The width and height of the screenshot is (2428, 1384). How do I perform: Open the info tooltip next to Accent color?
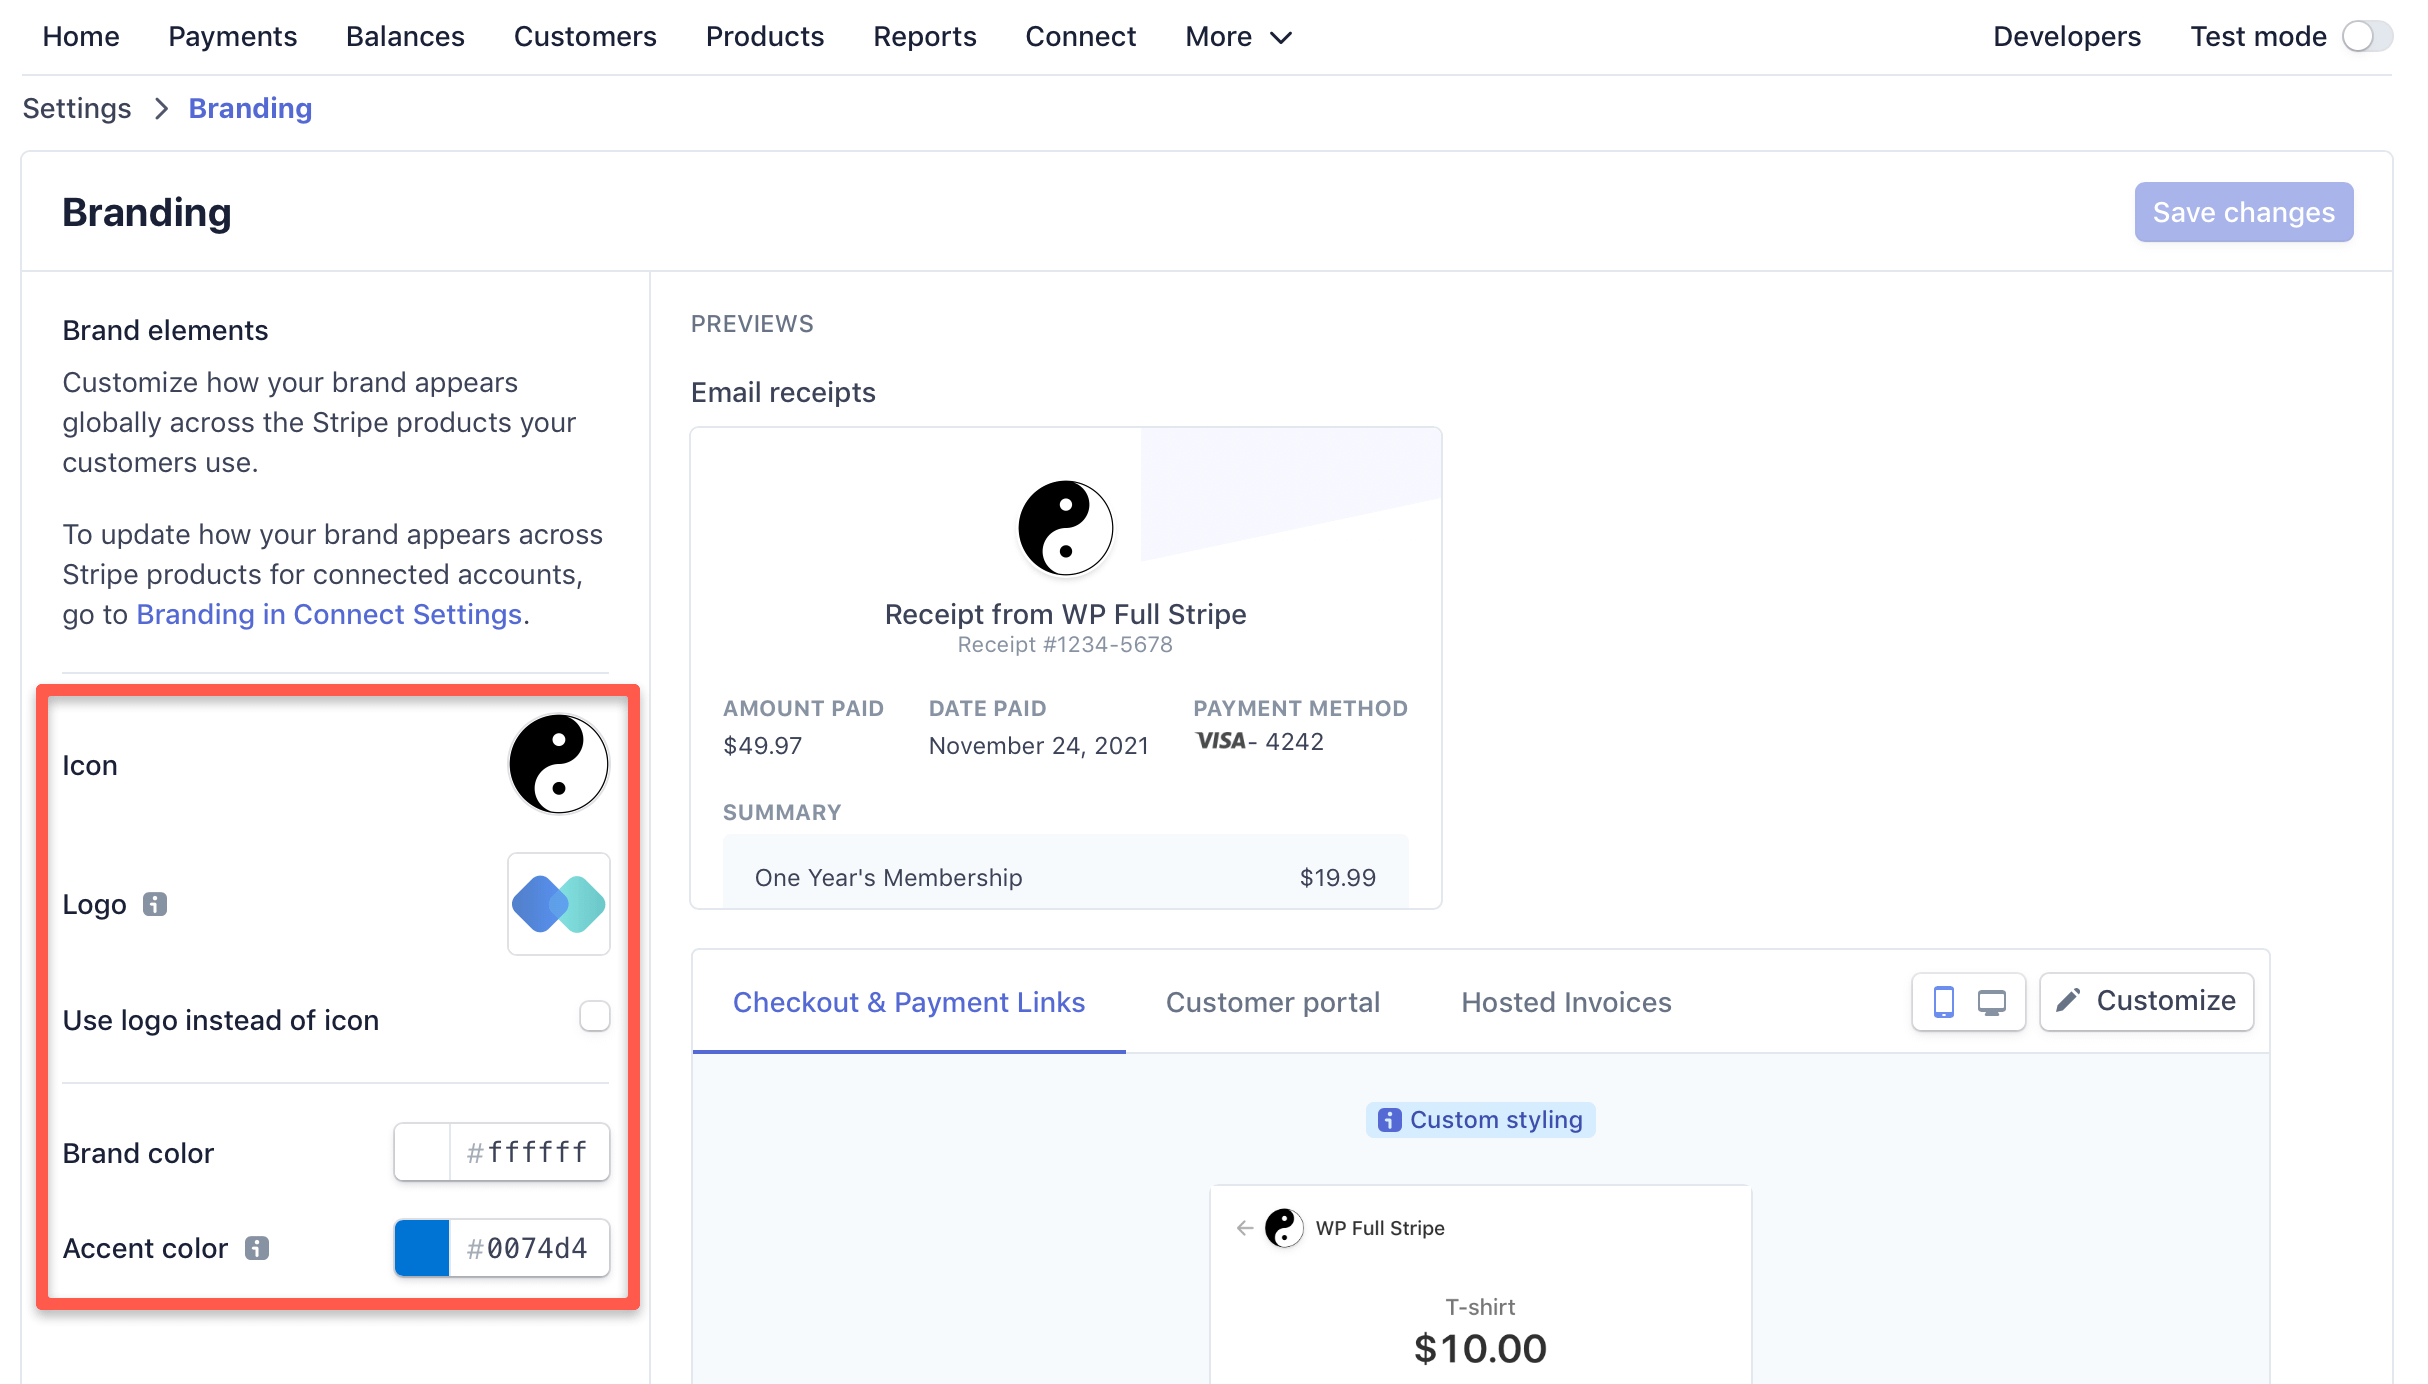pos(258,1247)
